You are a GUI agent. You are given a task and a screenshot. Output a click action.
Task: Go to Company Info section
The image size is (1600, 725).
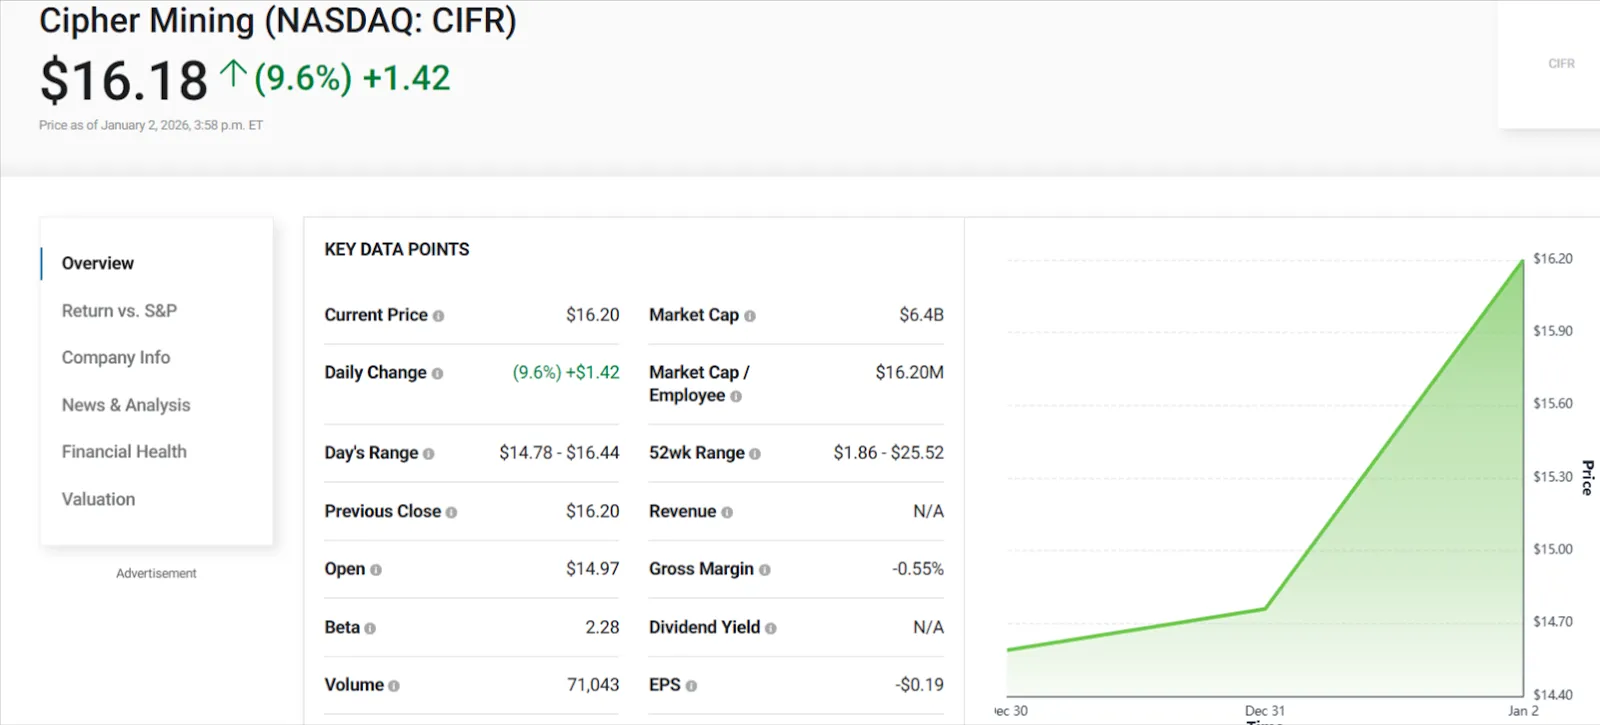coord(116,358)
